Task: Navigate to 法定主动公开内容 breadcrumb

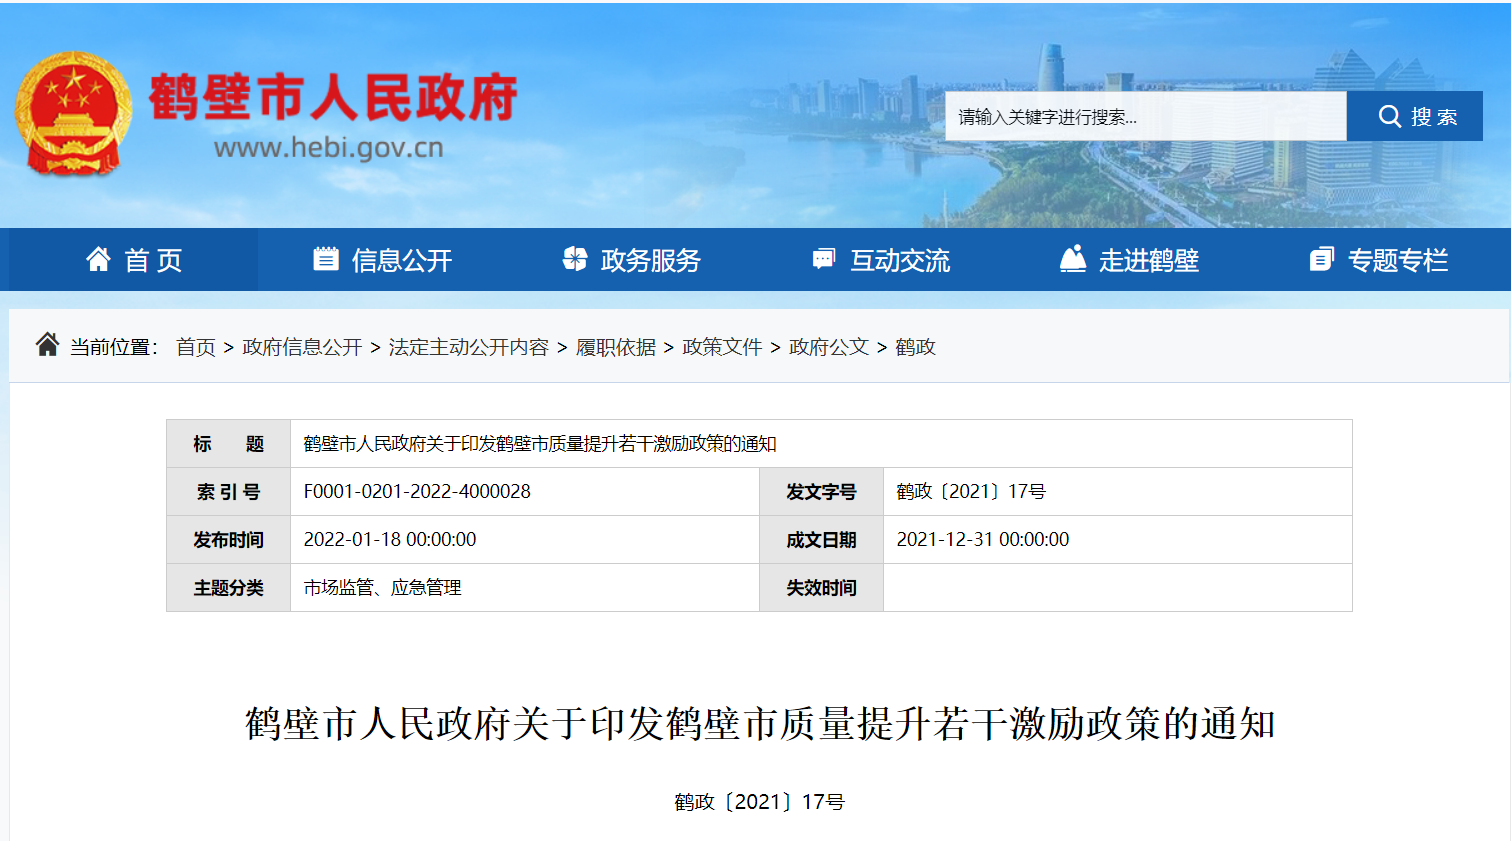Action: coord(468,347)
